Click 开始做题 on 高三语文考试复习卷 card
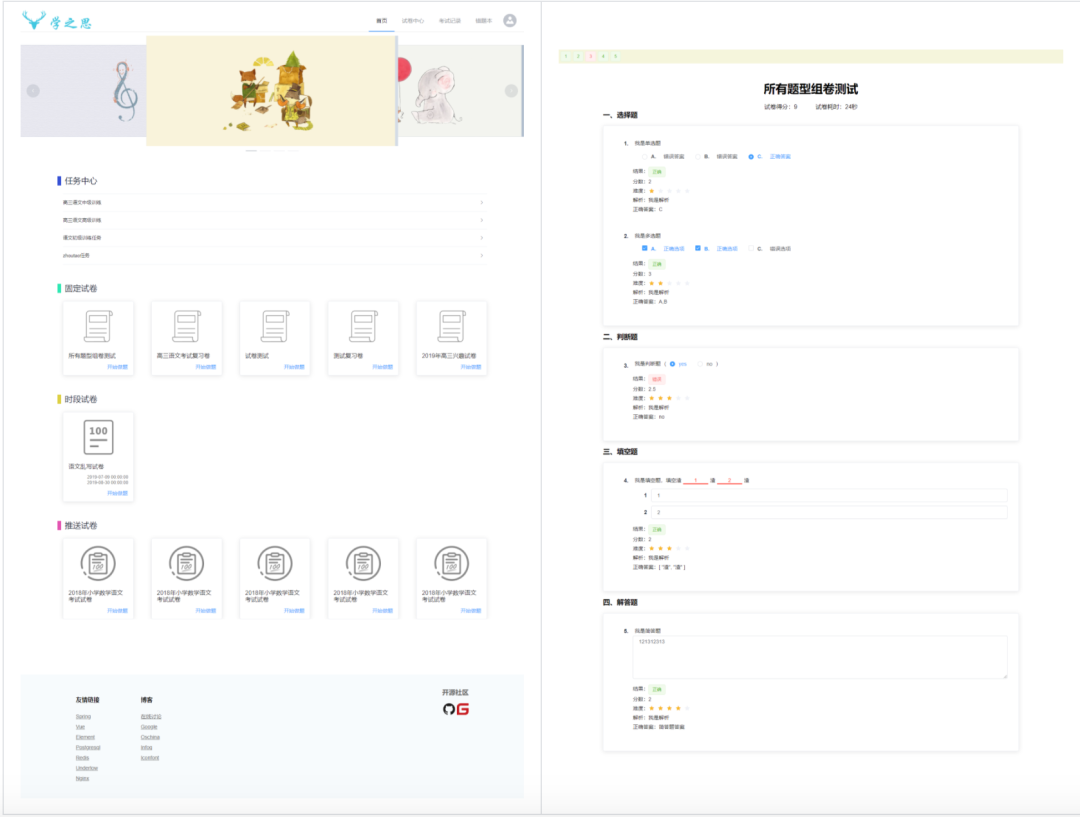This screenshot has height=817, width=1080. 206,367
